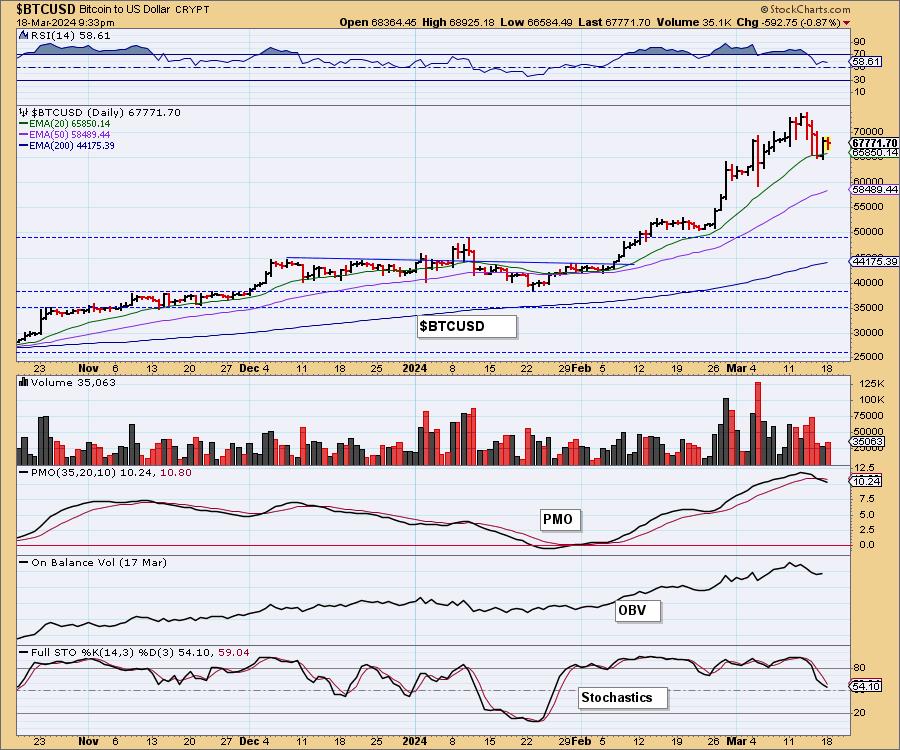Click the Stochastics annotation box
This screenshot has height=750, width=900.
point(623,698)
